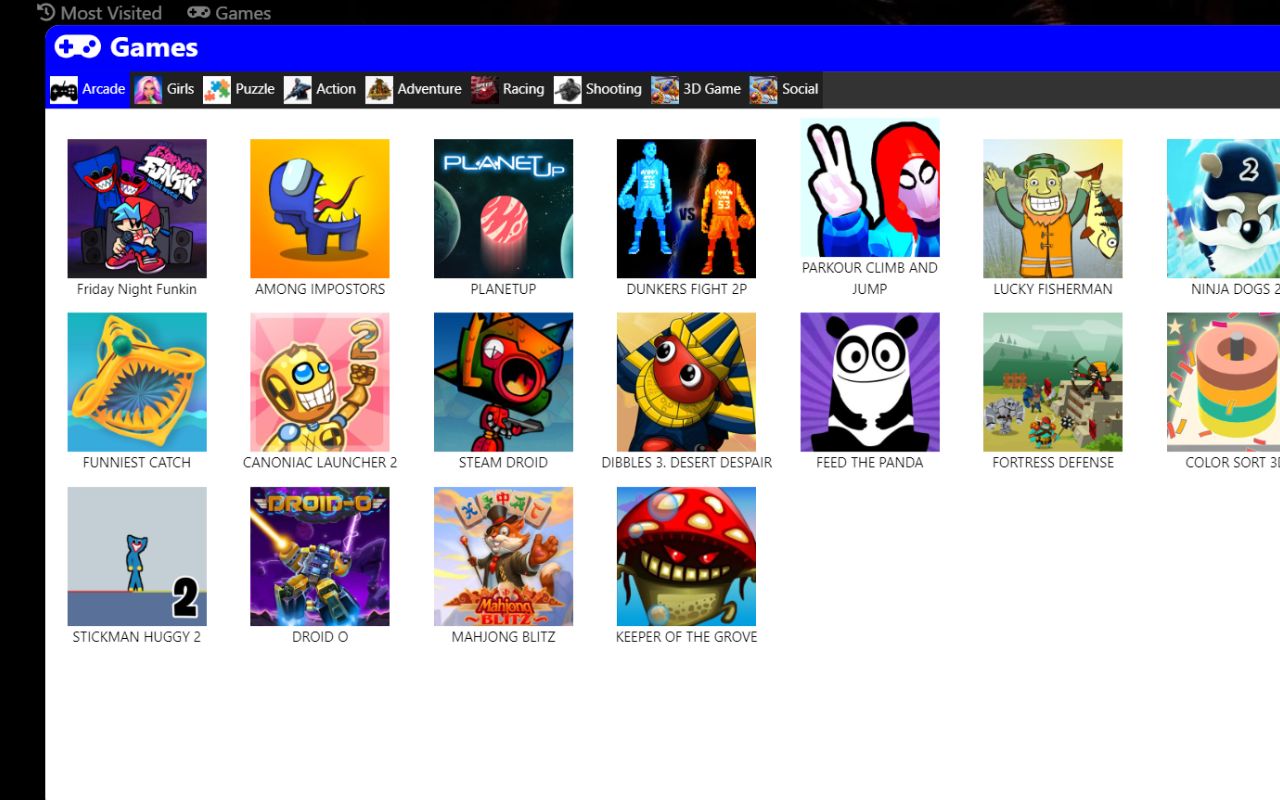Click the CANONIAC LAUNCHER 2 title link

tap(320, 462)
